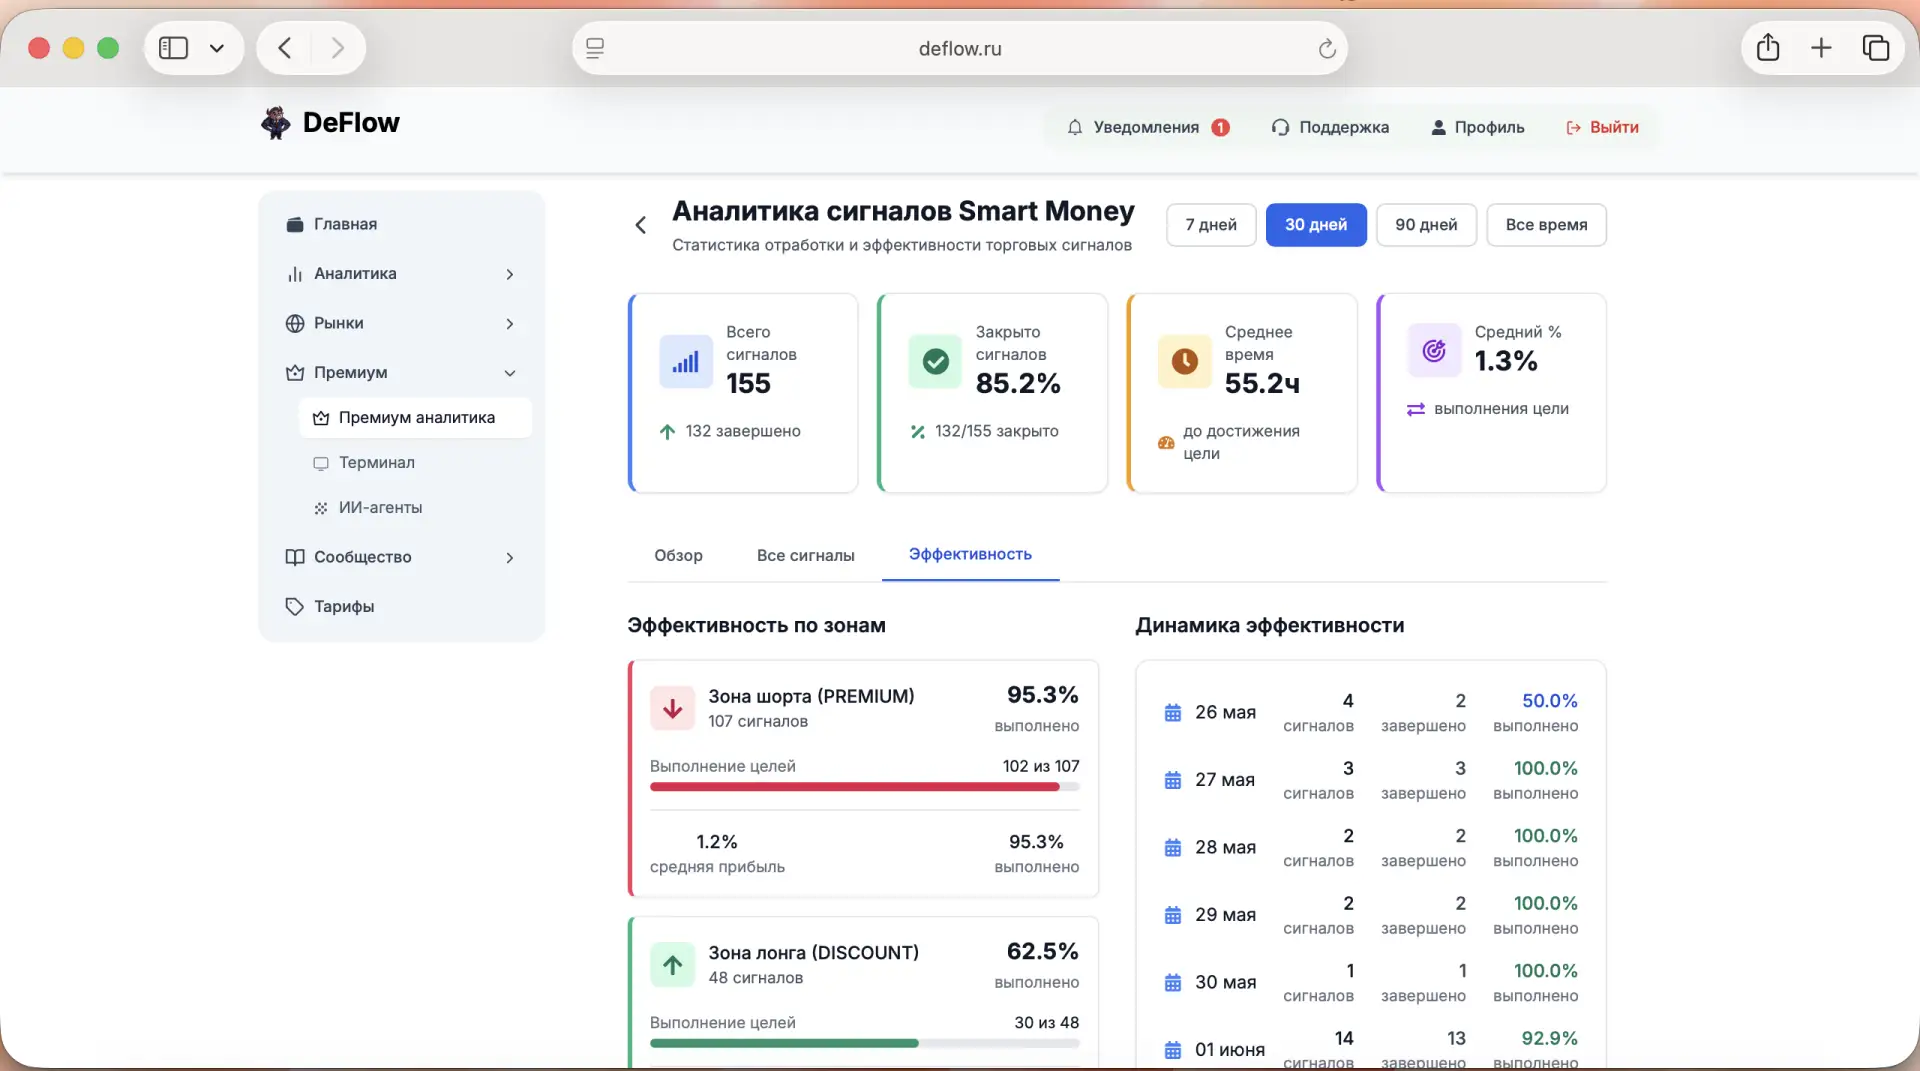
Task: Click the deflow.ru address bar
Action: [959, 48]
